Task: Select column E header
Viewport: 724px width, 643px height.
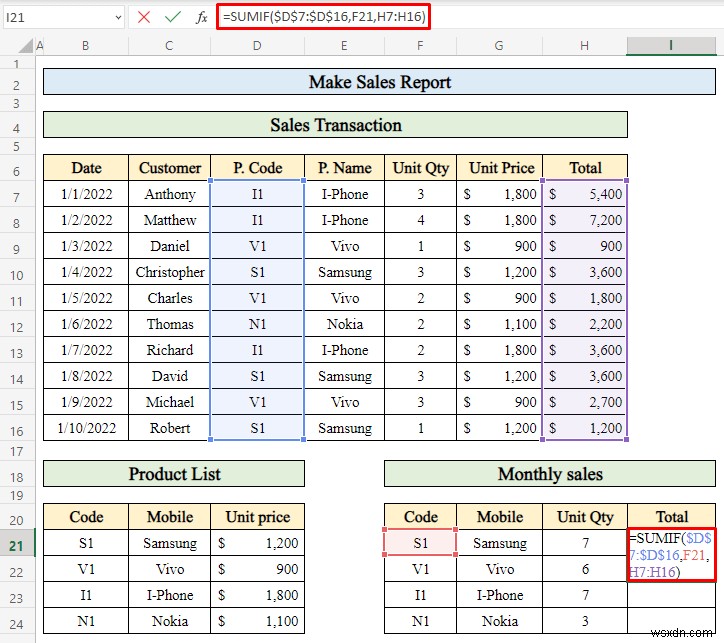Action: pos(344,46)
